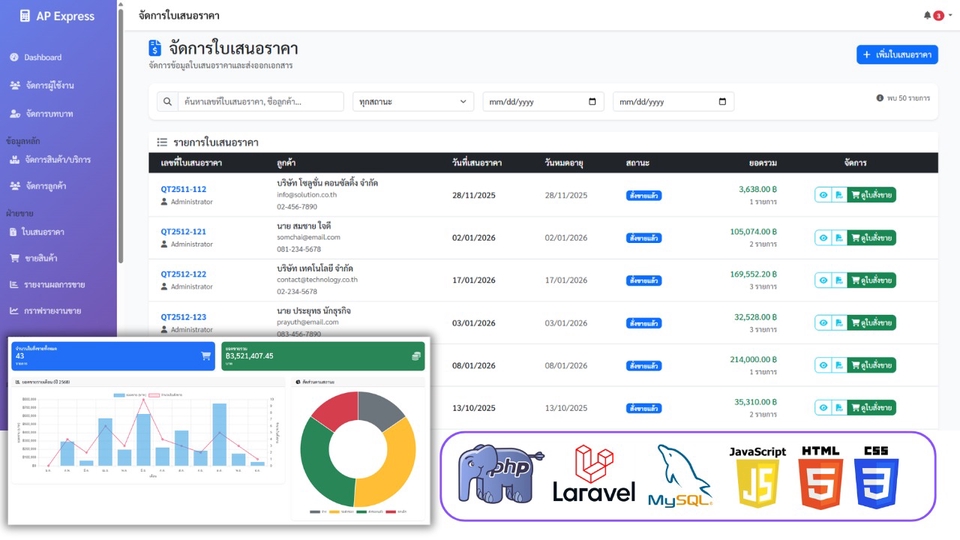Click the AP Express calculator logo icon

[25, 16]
